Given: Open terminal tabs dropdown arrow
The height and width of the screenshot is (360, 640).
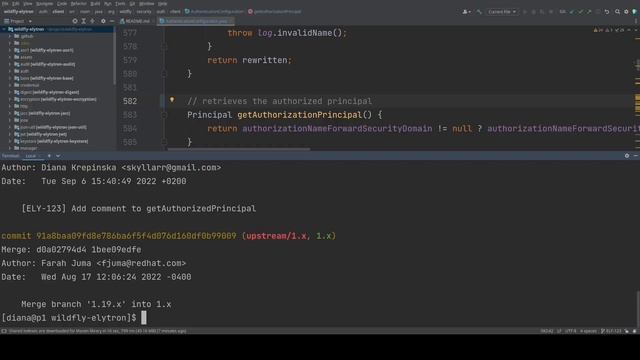Looking at the screenshot, I should [x=58, y=156].
